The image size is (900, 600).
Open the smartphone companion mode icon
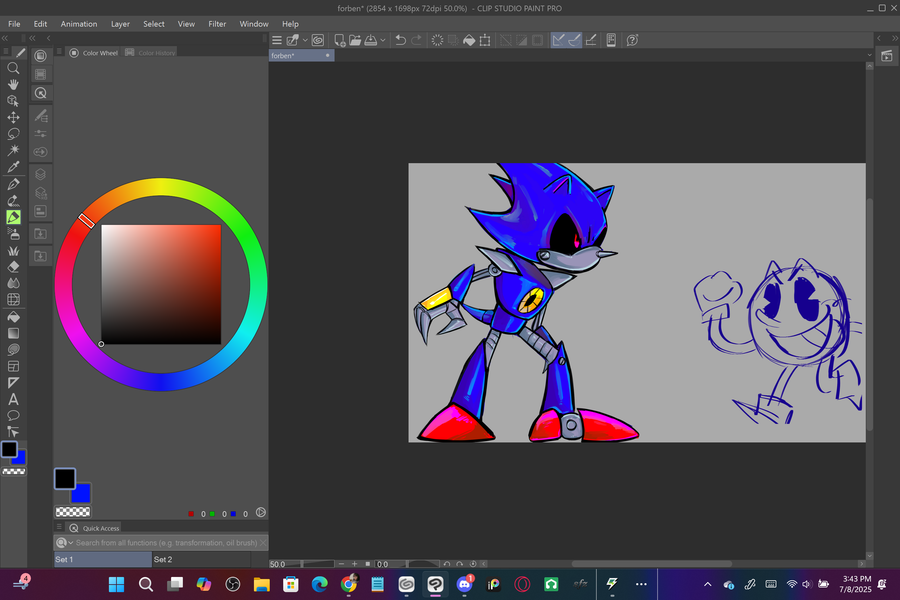click(611, 40)
